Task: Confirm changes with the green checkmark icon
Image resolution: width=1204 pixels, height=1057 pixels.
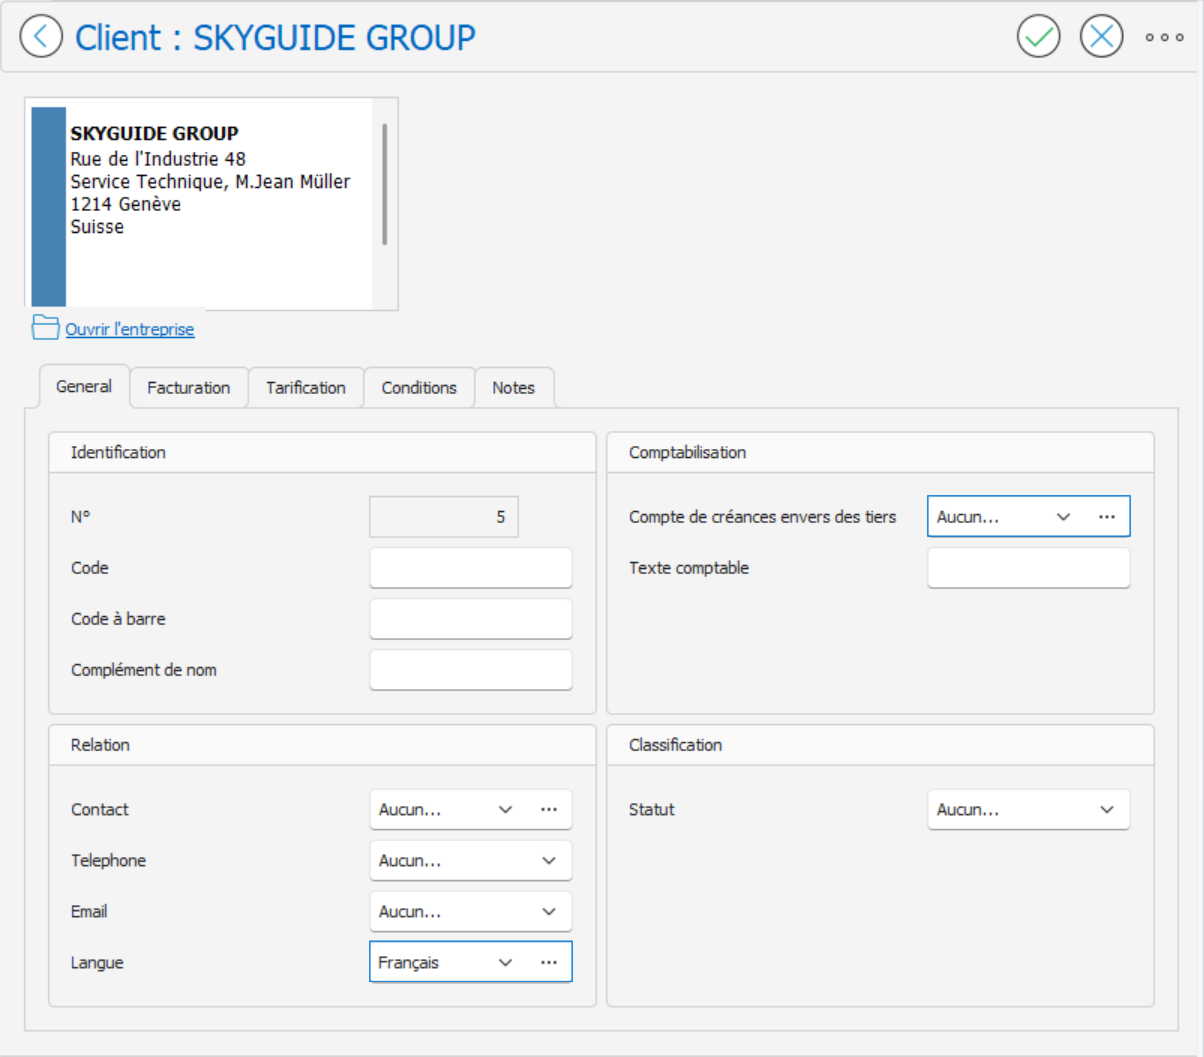Action: (x=1038, y=37)
